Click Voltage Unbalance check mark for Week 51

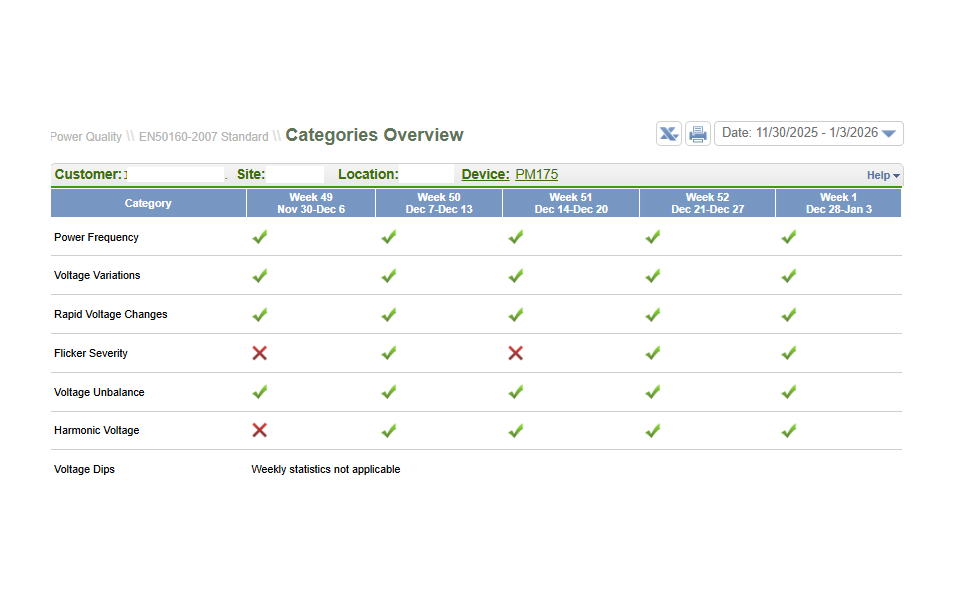[x=515, y=392]
